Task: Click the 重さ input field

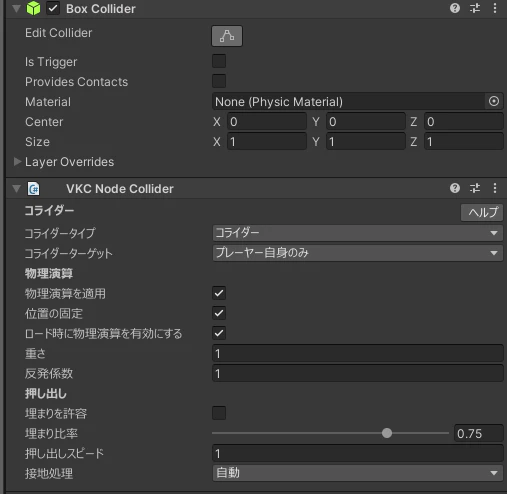Action: point(358,353)
